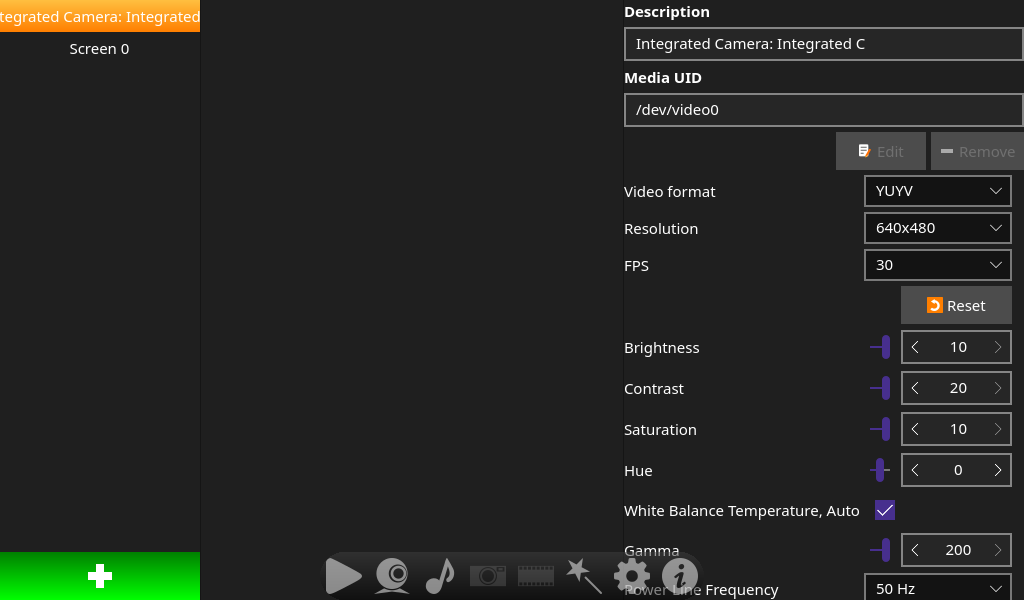Disable White Balance Temperature, Auto

pos(884,510)
